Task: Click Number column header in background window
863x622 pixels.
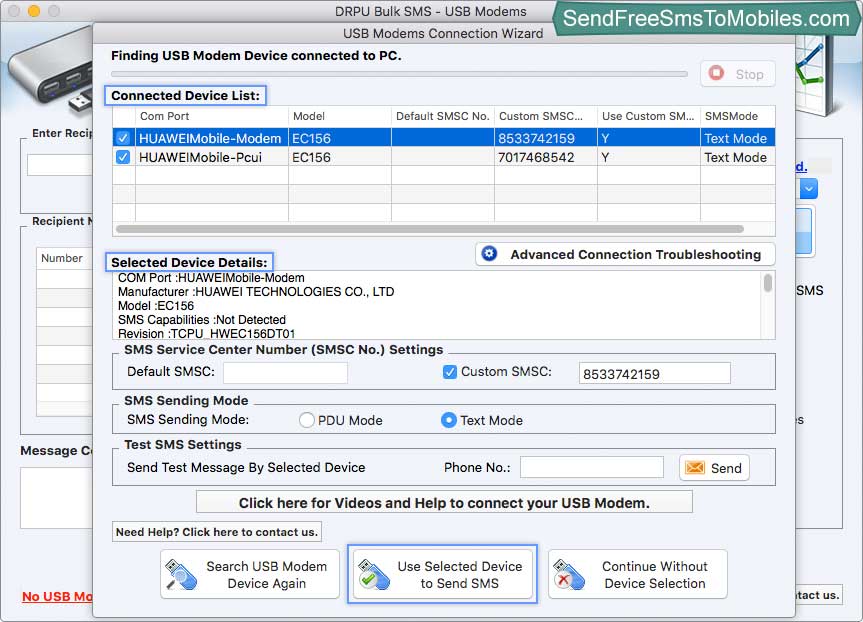Action: coord(62,258)
